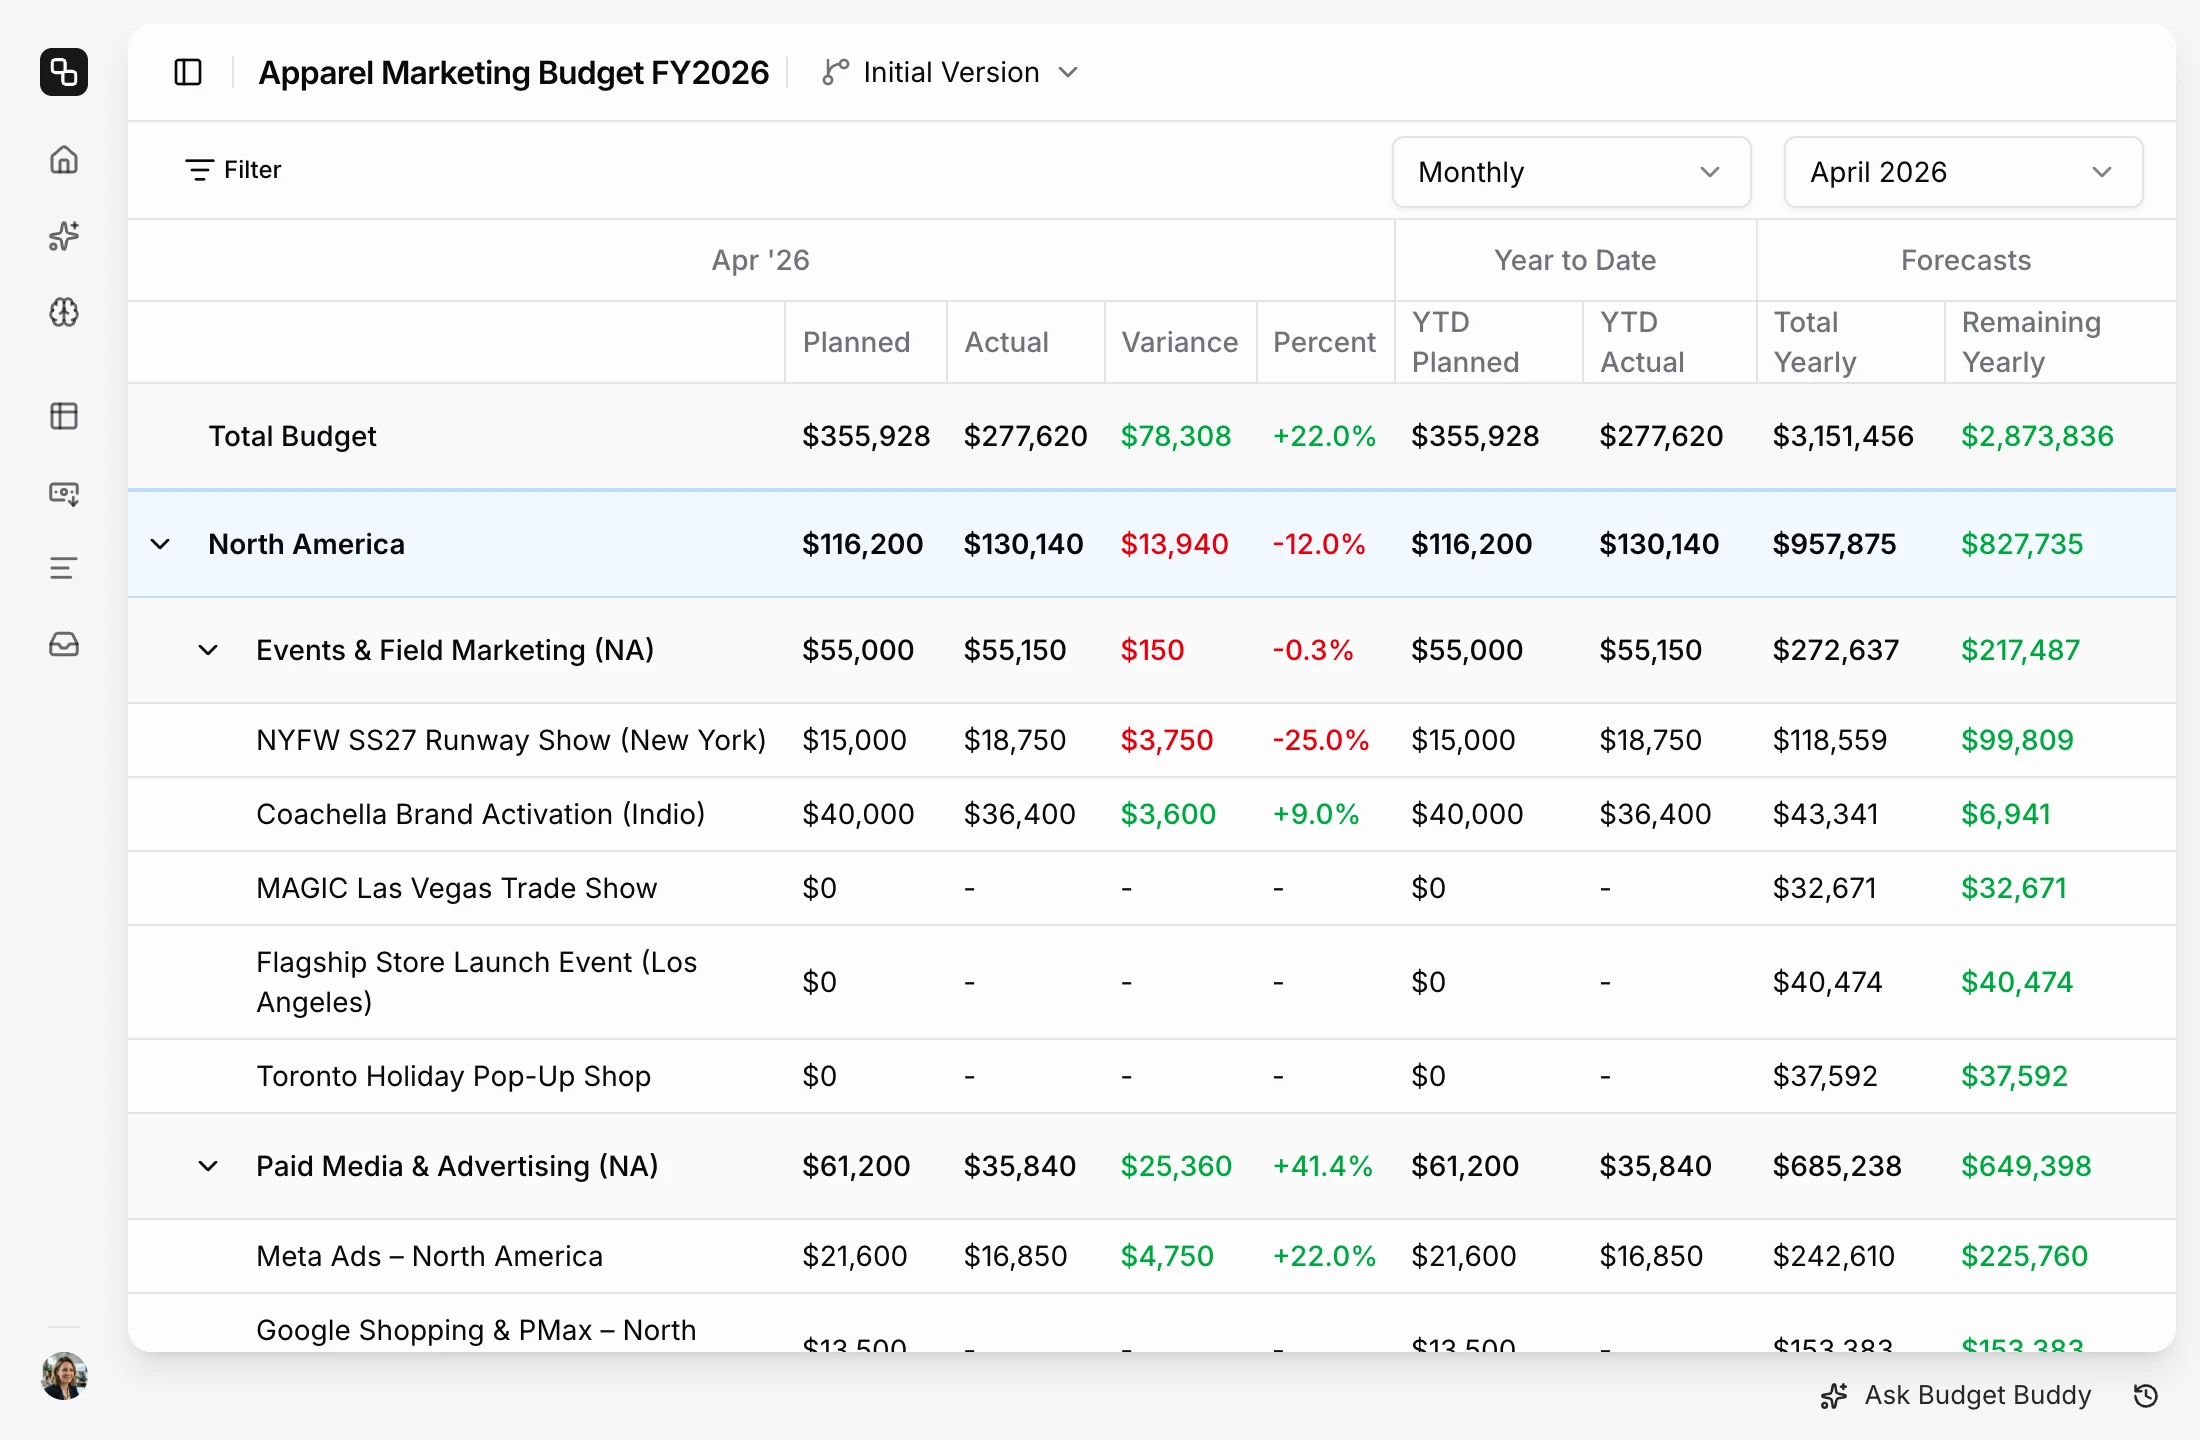2200x1440 pixels.
Task: Open the payment card icon in sidebar
Action: [64, 493]
